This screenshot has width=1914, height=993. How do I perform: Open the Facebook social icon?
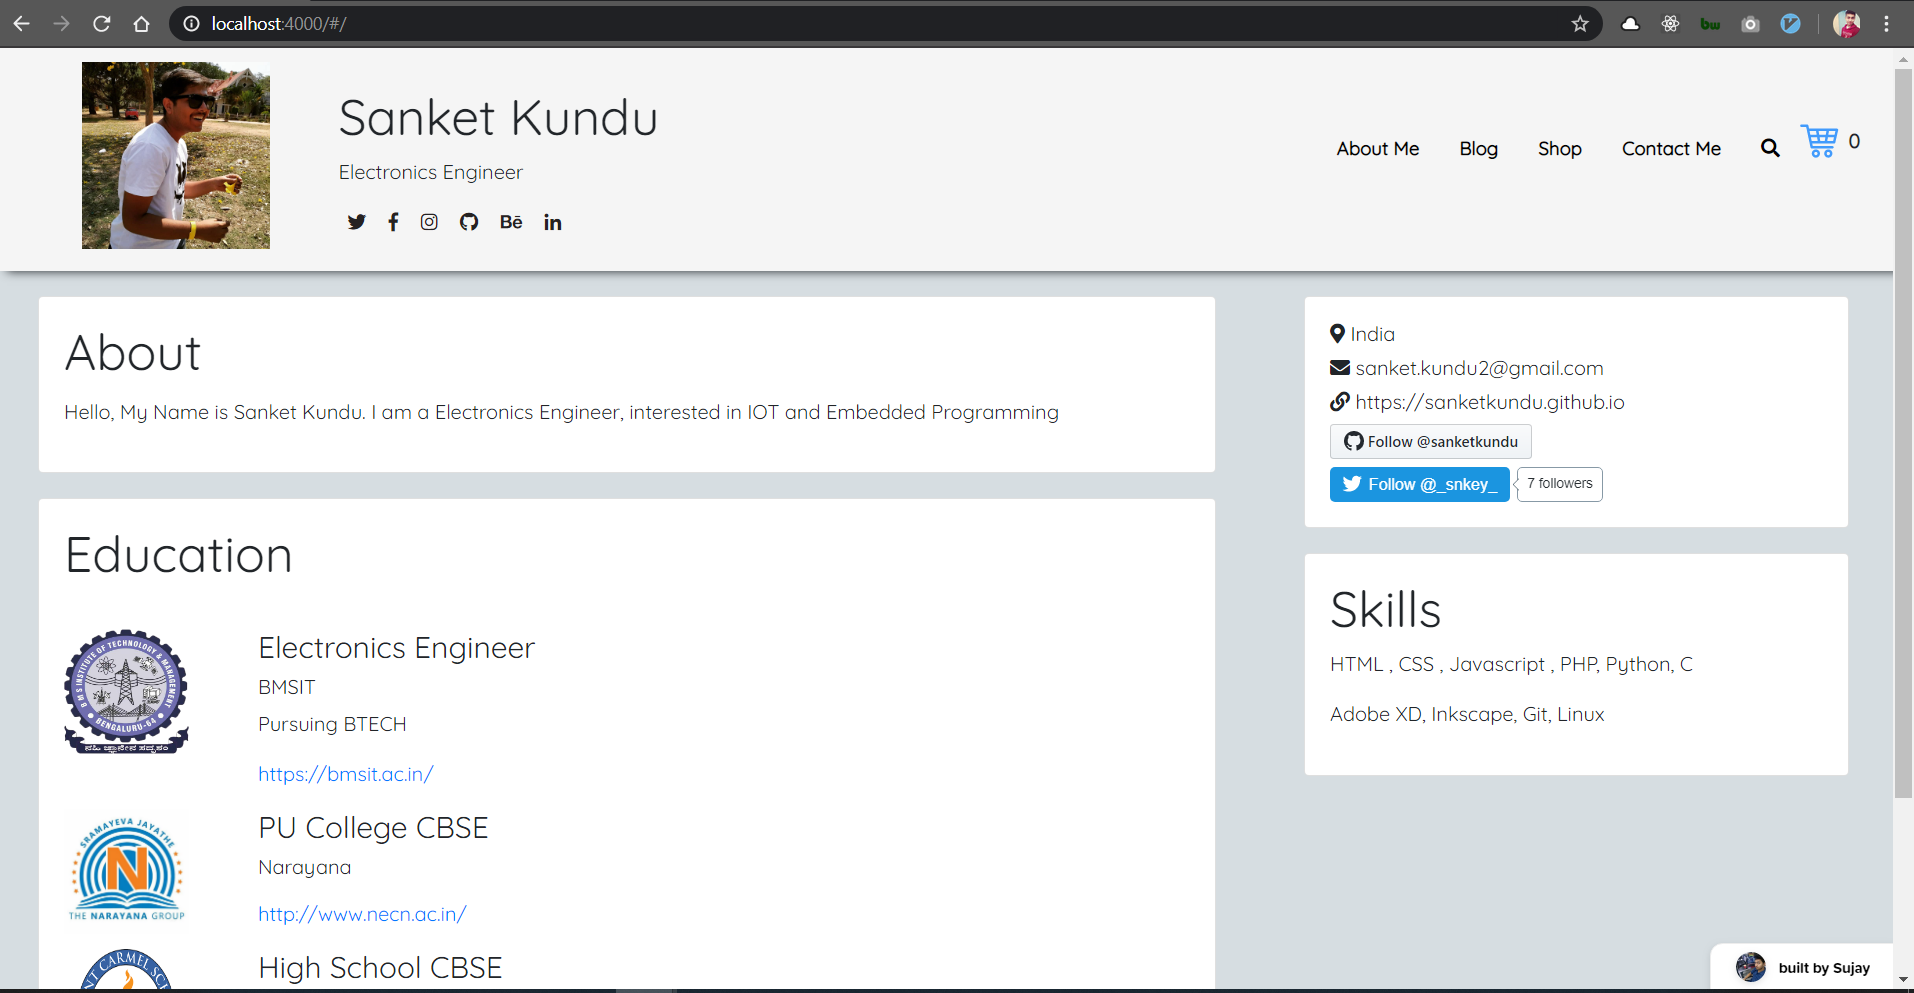coord(393,222)
